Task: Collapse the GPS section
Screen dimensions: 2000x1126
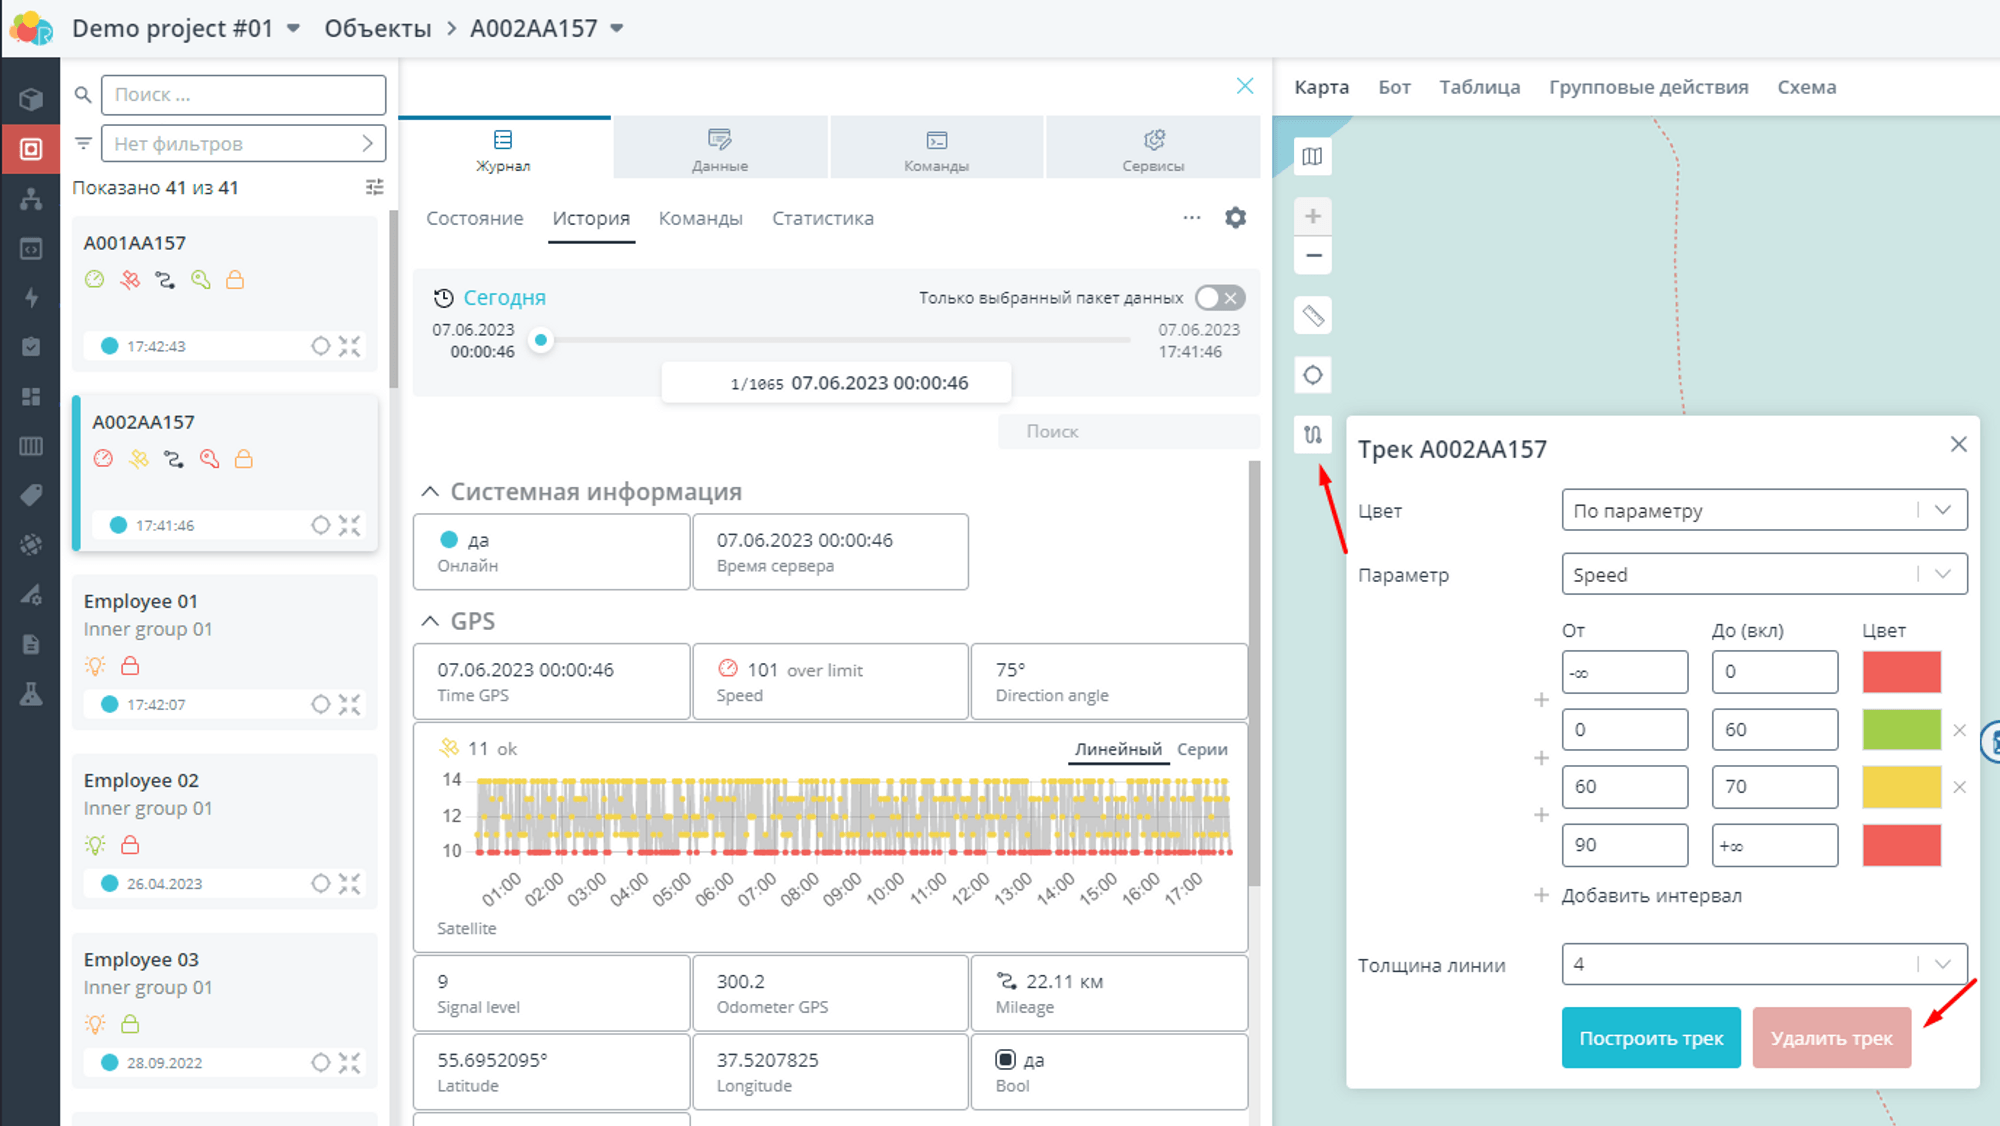Action: pyautogui.click(x=430, y=621)
